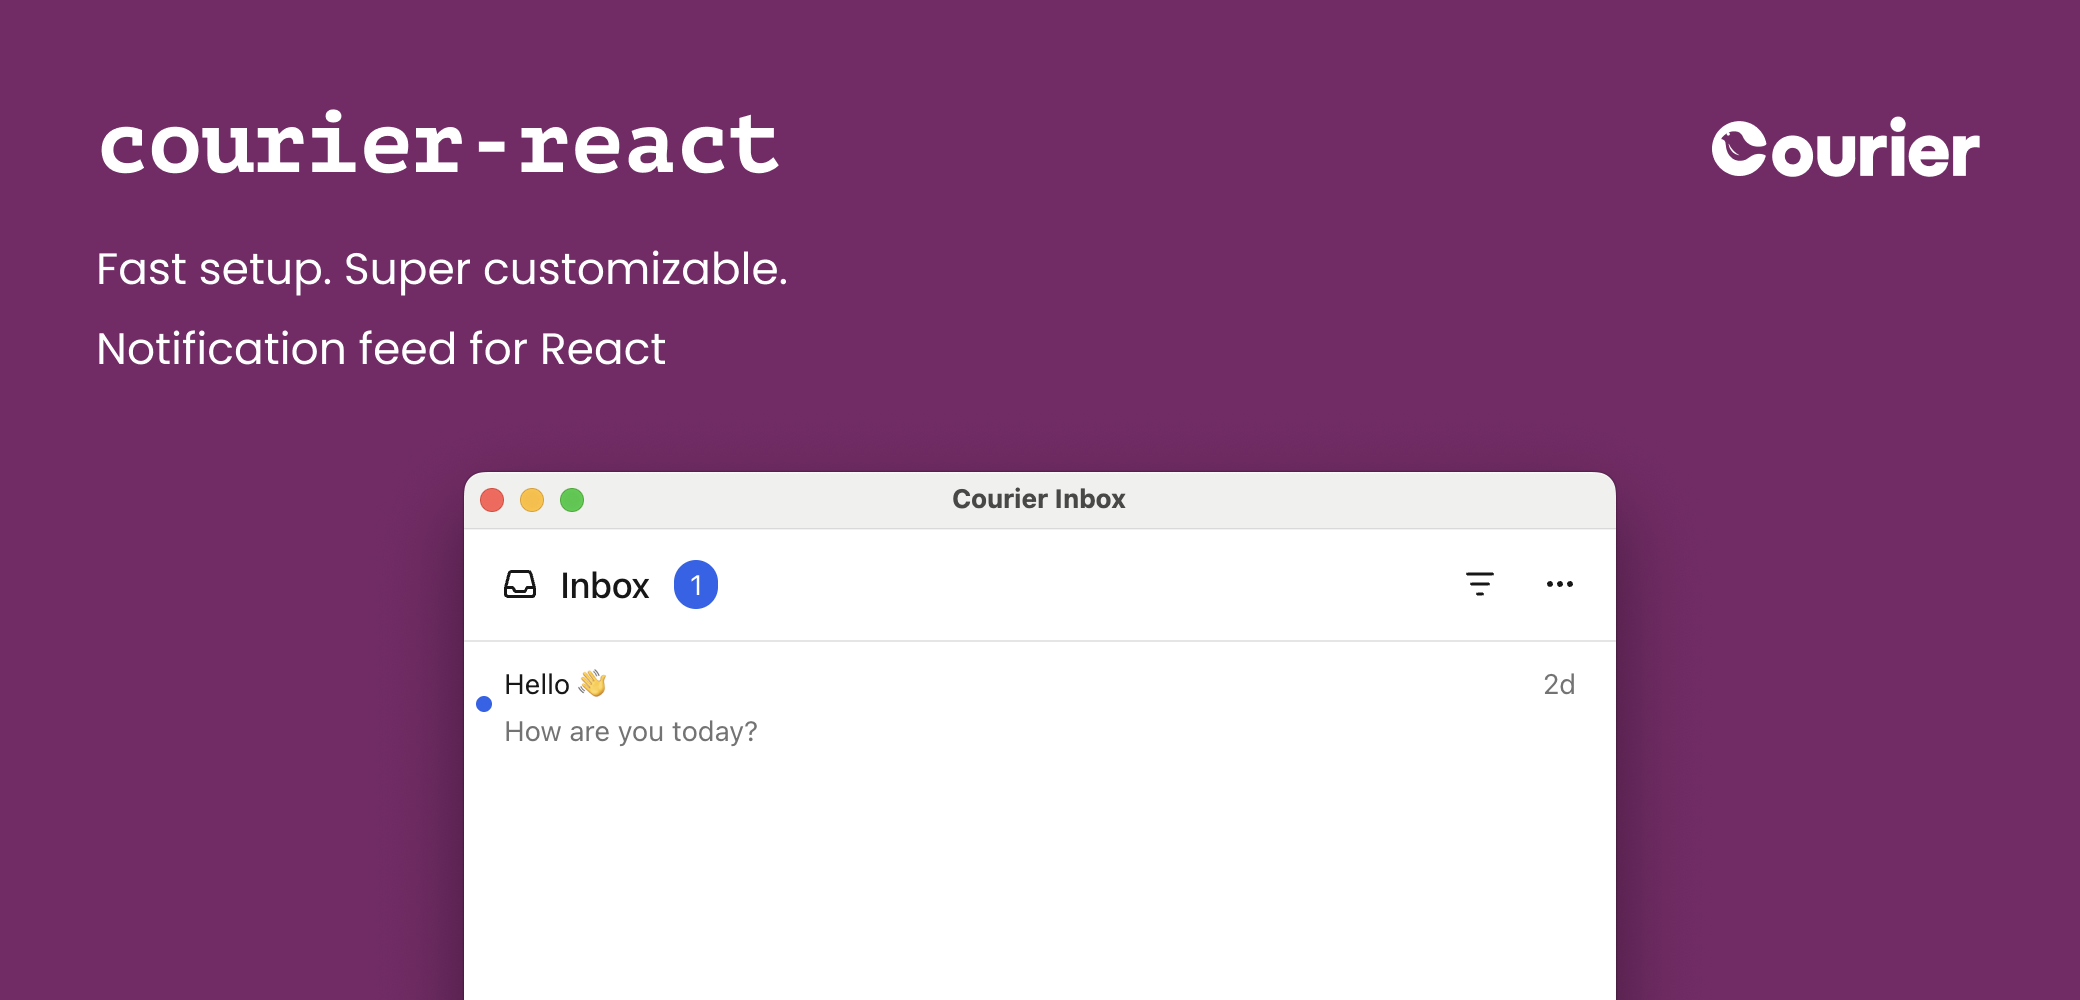Close the Courier Inbox window
The height and width of the screenshot is (1000, 2080).
(x=492, y=500)
